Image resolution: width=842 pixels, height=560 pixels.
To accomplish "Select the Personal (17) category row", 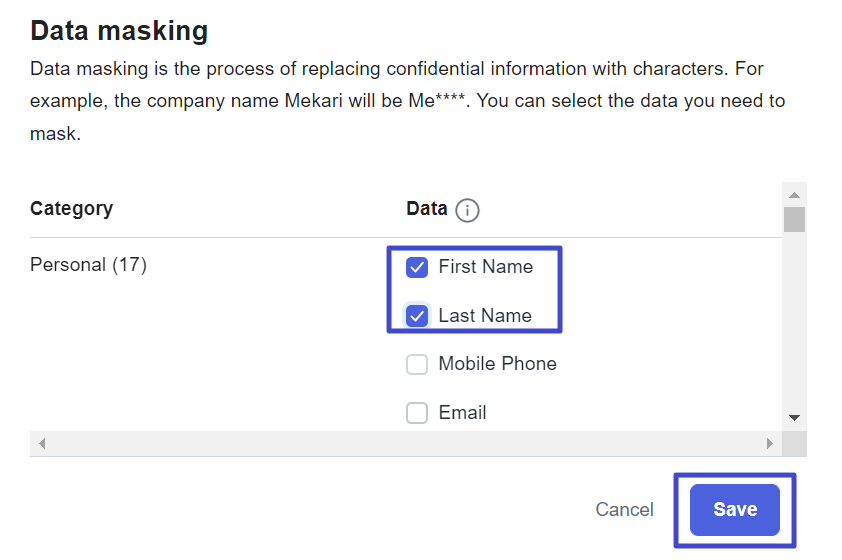I will pos(88,265).
